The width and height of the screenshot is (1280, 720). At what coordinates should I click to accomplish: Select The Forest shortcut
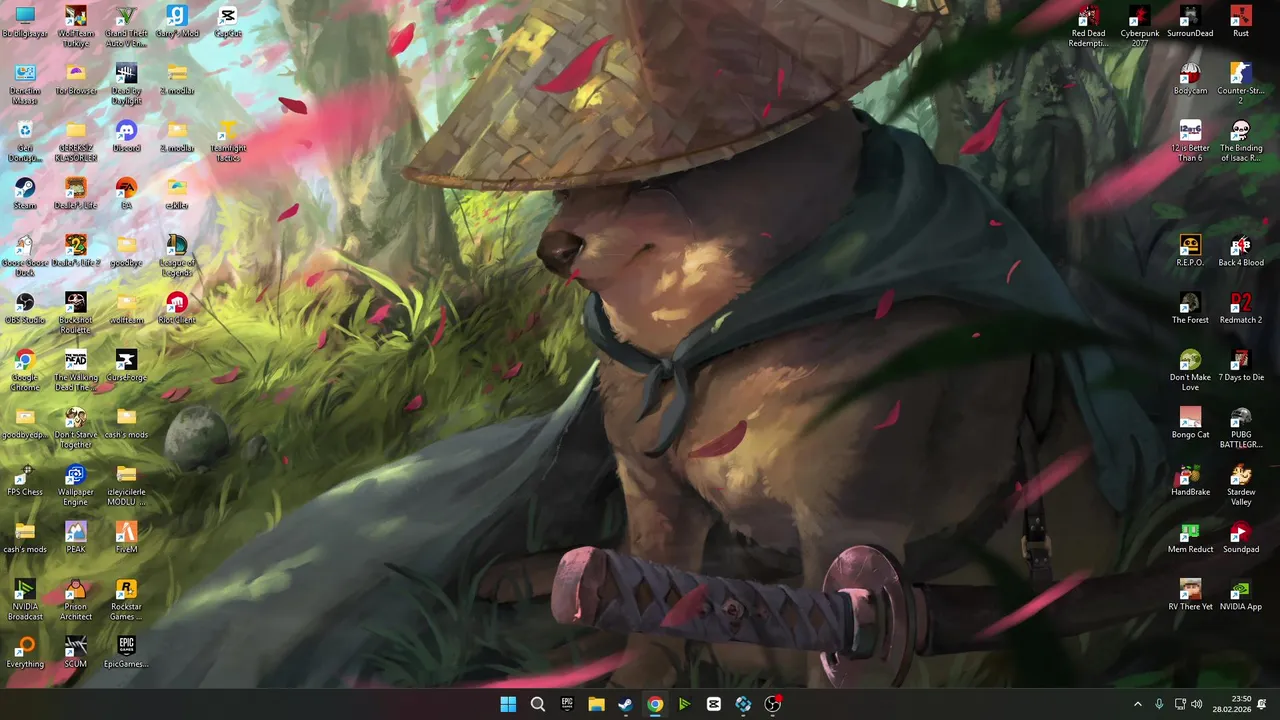click(1190, 309)
